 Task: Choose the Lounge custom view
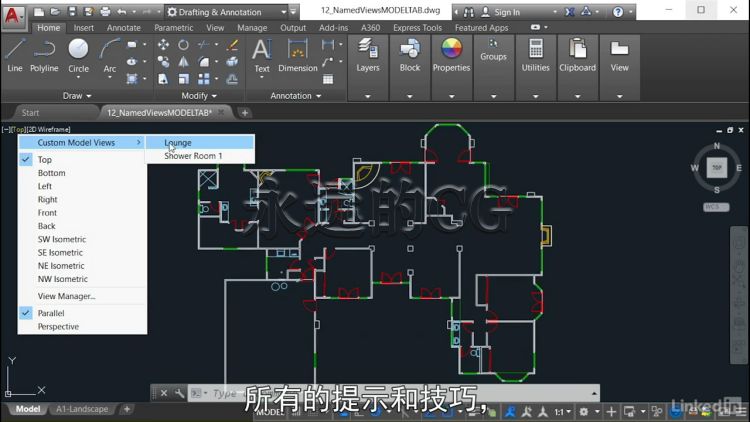pos(200,143)
